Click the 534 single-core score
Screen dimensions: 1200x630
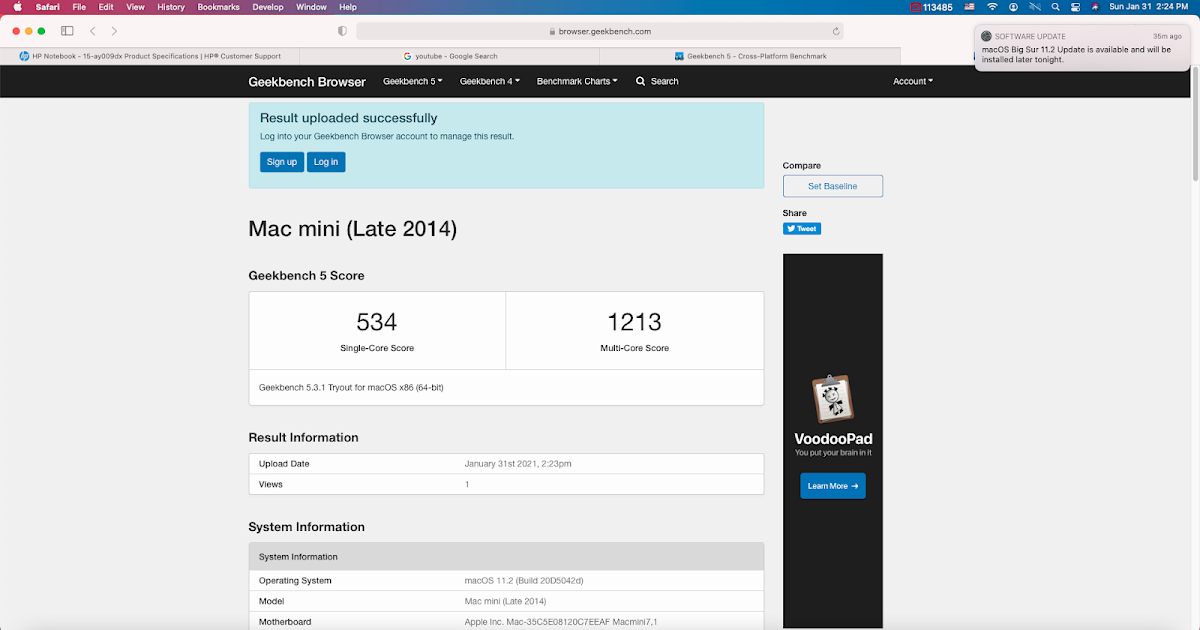377,322
